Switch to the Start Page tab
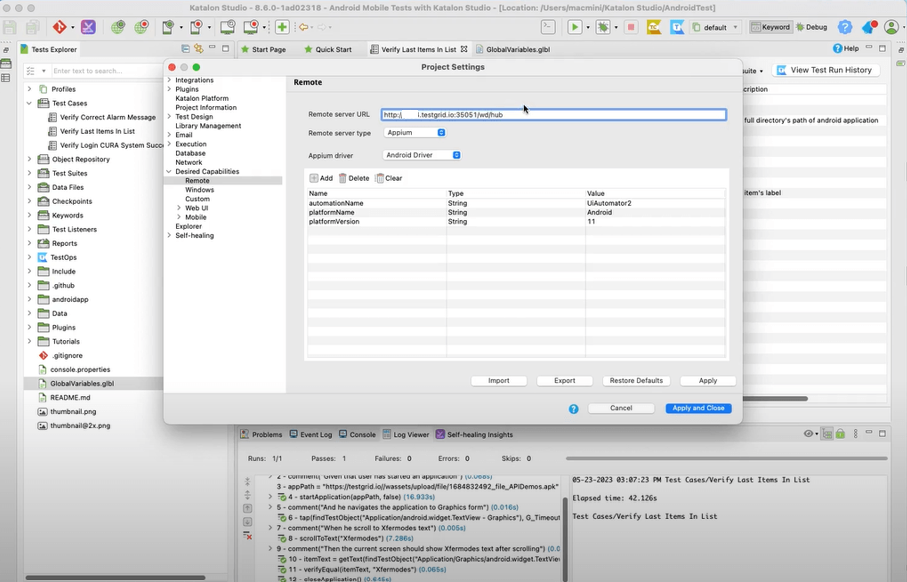This screenshot has height=582, width=907. coord(263,49)
